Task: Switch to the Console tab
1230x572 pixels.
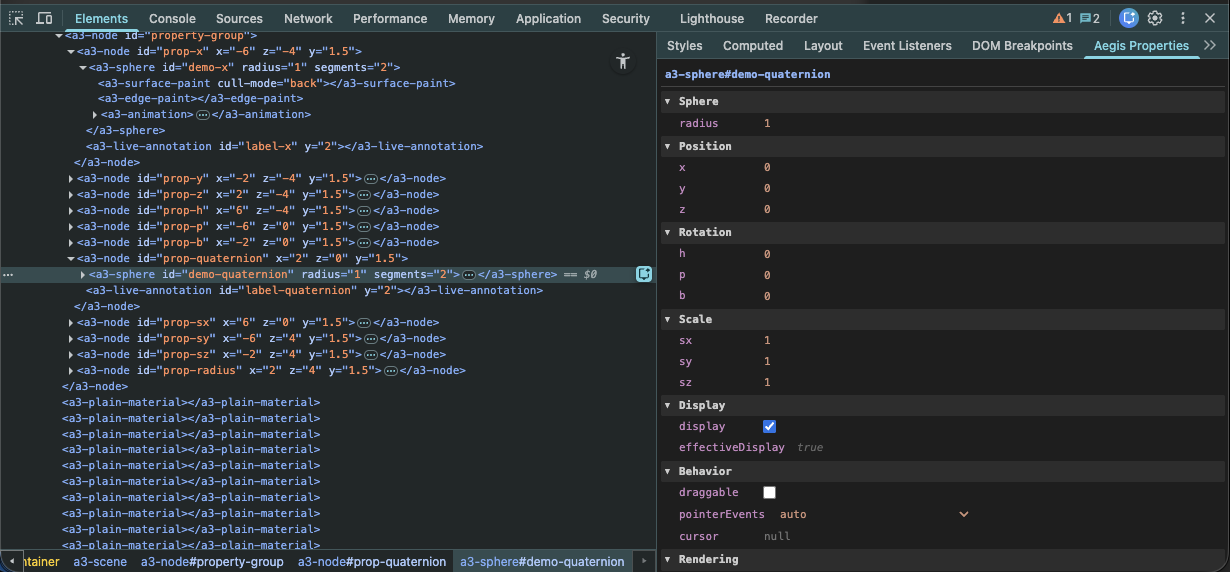Action: point(172,18)
